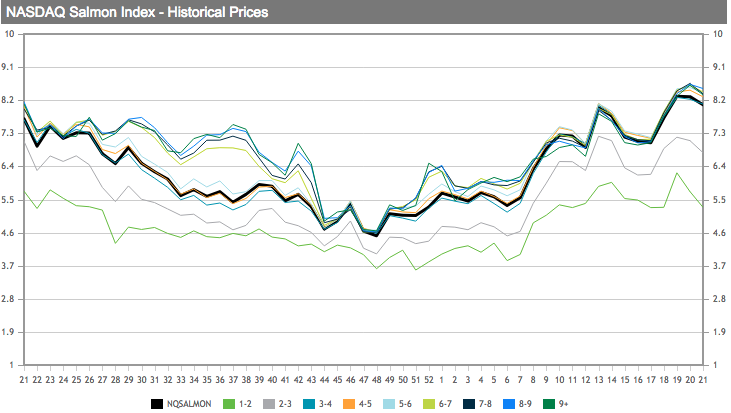Click the bright blue 8-9 legend swatch
This screenshot has width=731, height=413.
509,404
